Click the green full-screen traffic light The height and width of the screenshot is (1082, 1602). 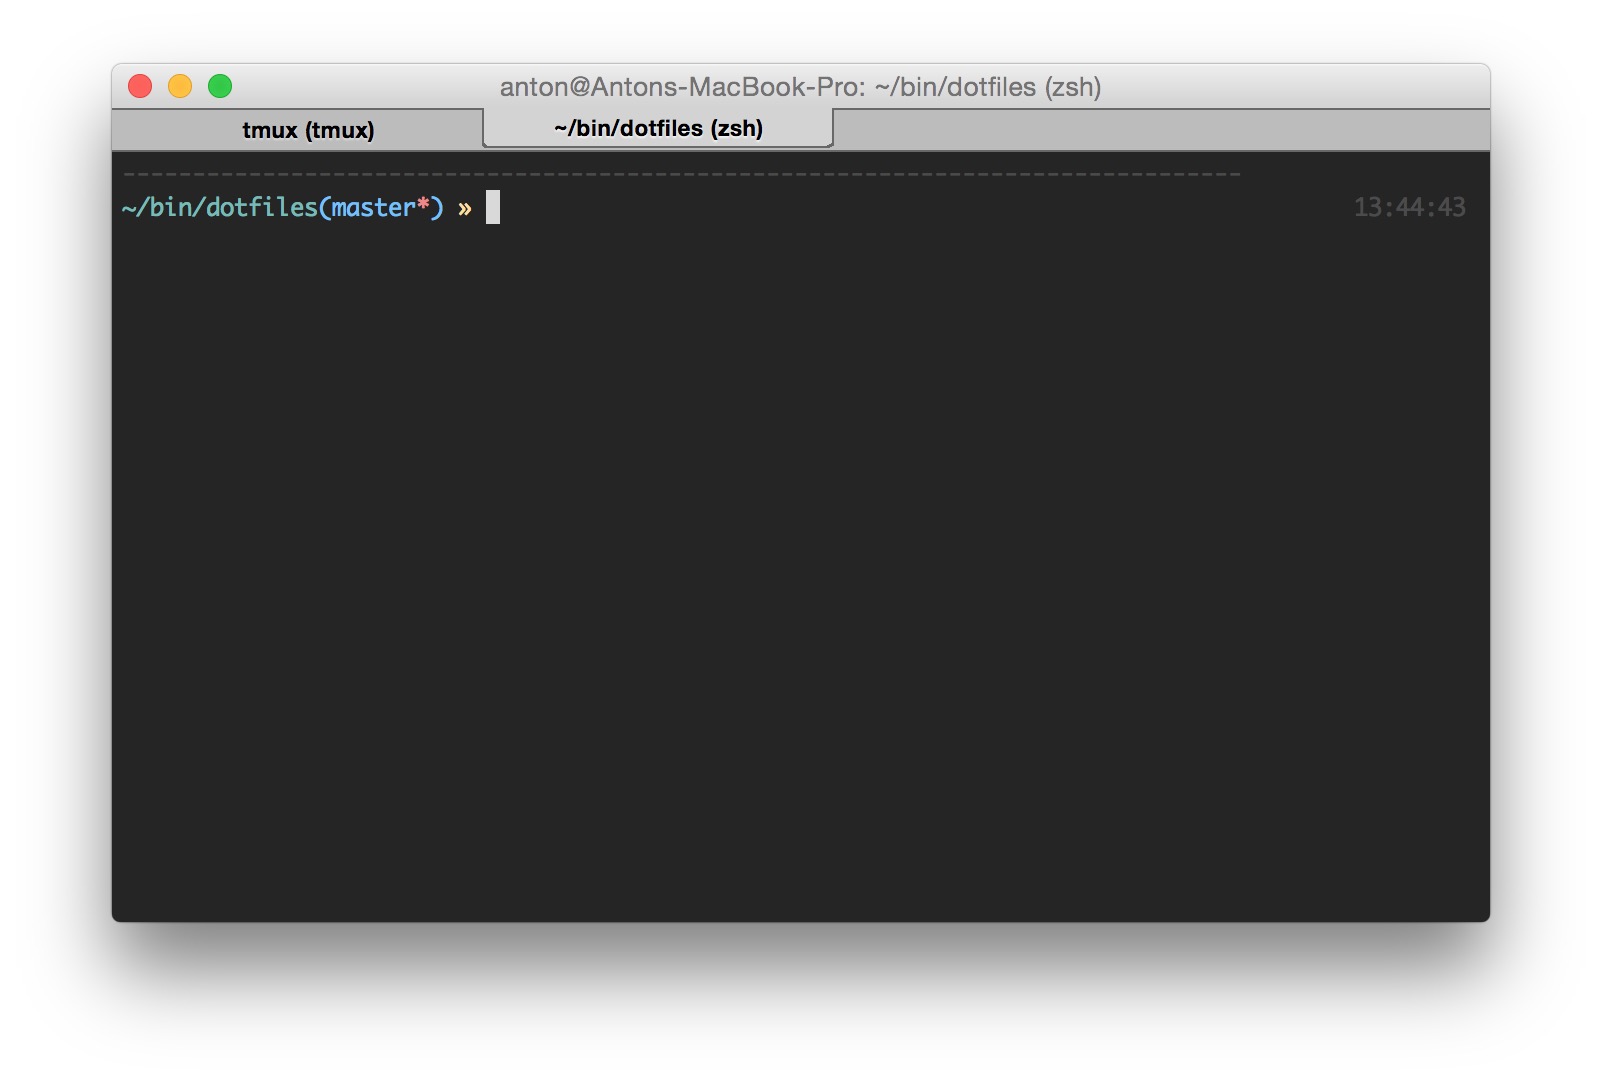click(x=219, y=86)
